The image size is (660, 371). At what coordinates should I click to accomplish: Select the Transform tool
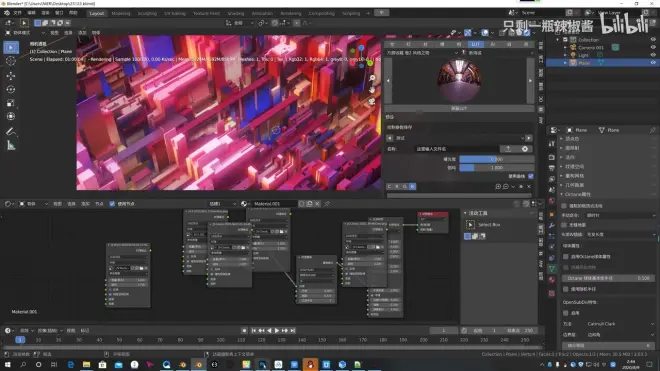point(11,117)
